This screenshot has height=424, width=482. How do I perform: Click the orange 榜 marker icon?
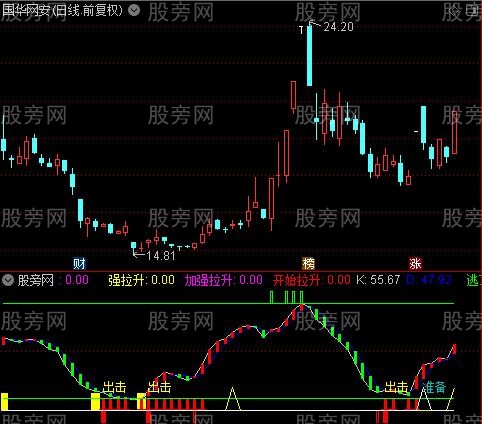tap(308, 264)
